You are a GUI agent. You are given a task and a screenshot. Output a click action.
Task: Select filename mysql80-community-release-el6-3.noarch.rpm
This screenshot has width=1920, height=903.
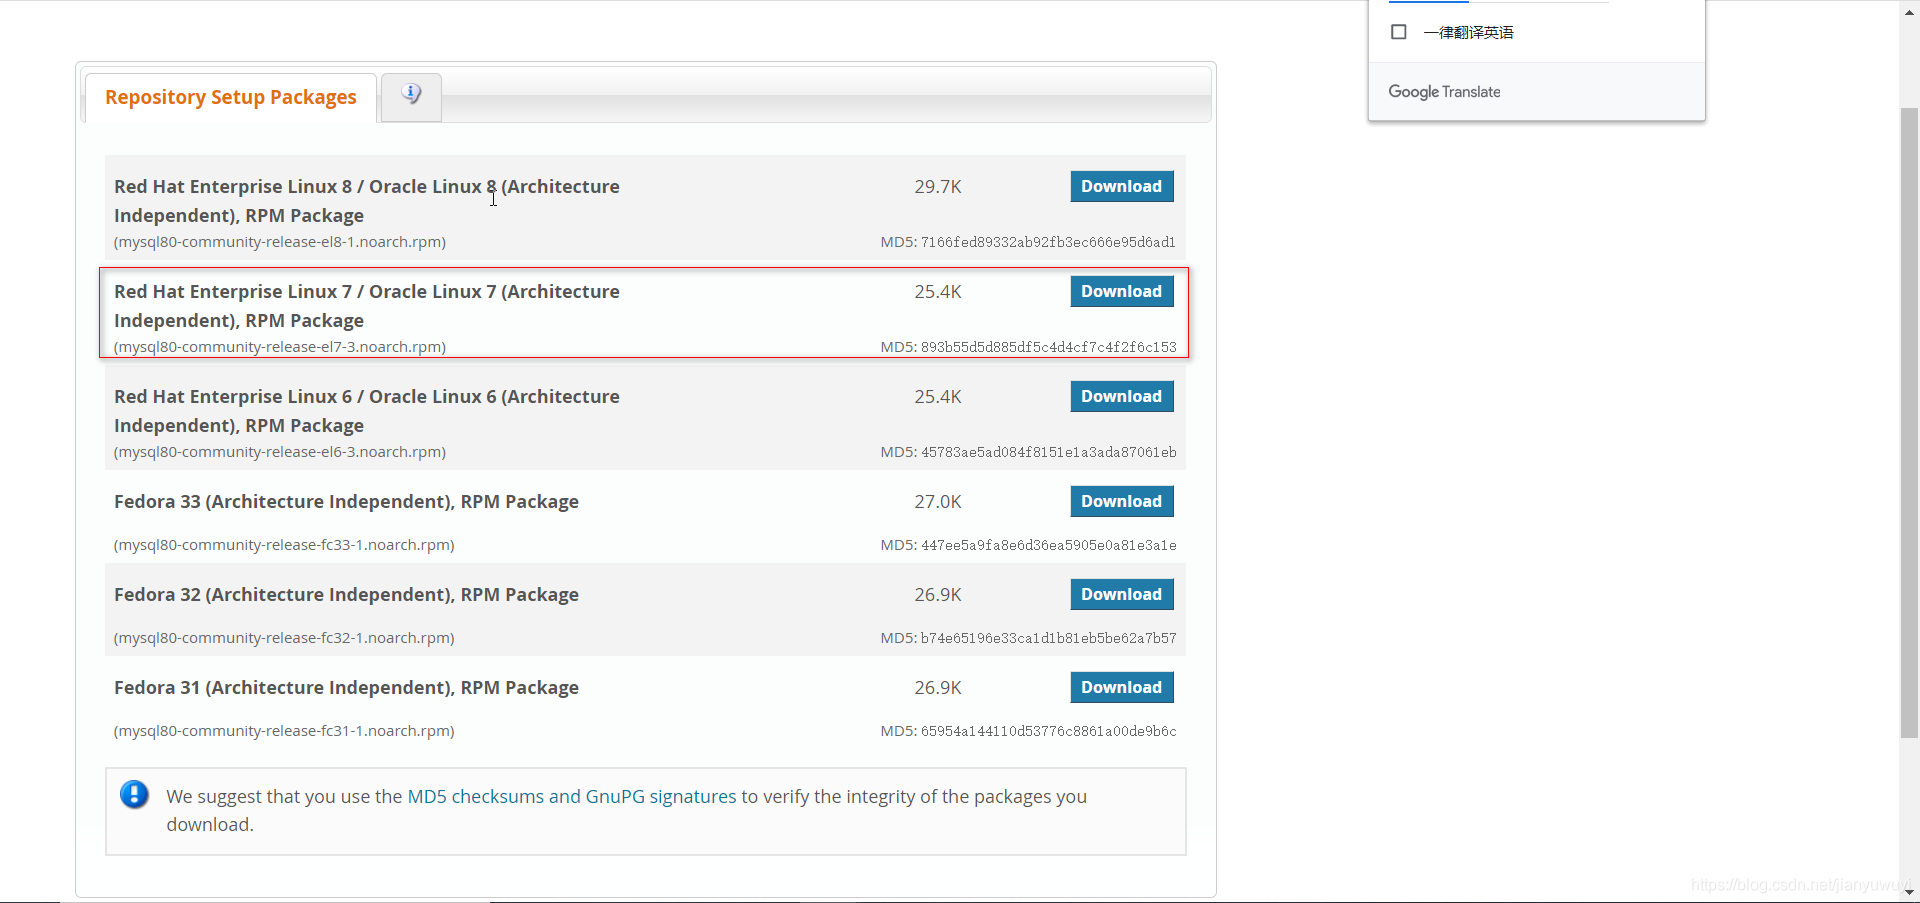[x=280, y=452]
